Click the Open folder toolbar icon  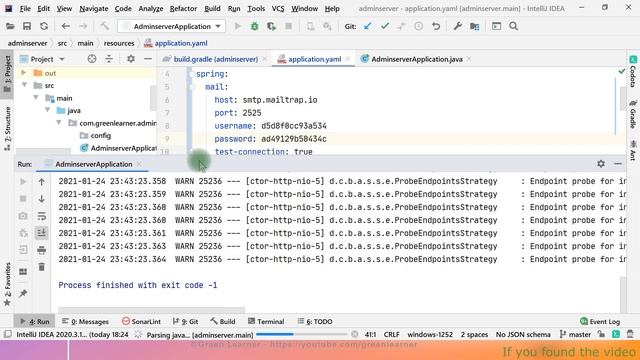(10, 27)
